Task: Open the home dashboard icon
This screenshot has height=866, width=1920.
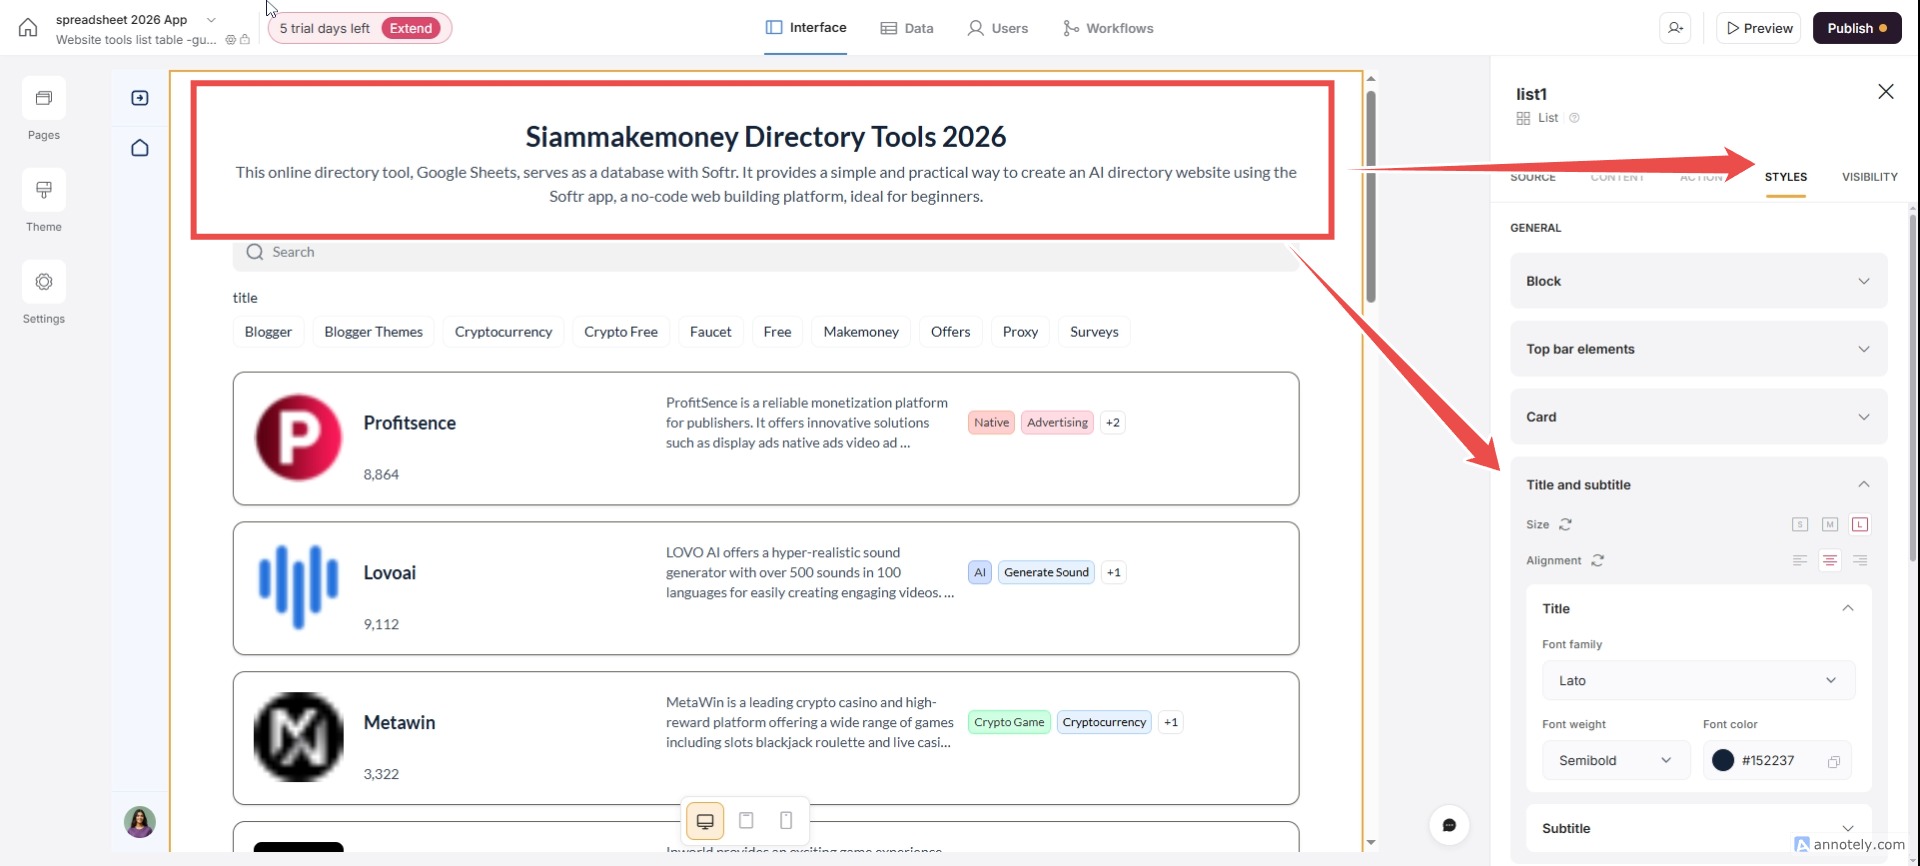Action: [28, 28]
